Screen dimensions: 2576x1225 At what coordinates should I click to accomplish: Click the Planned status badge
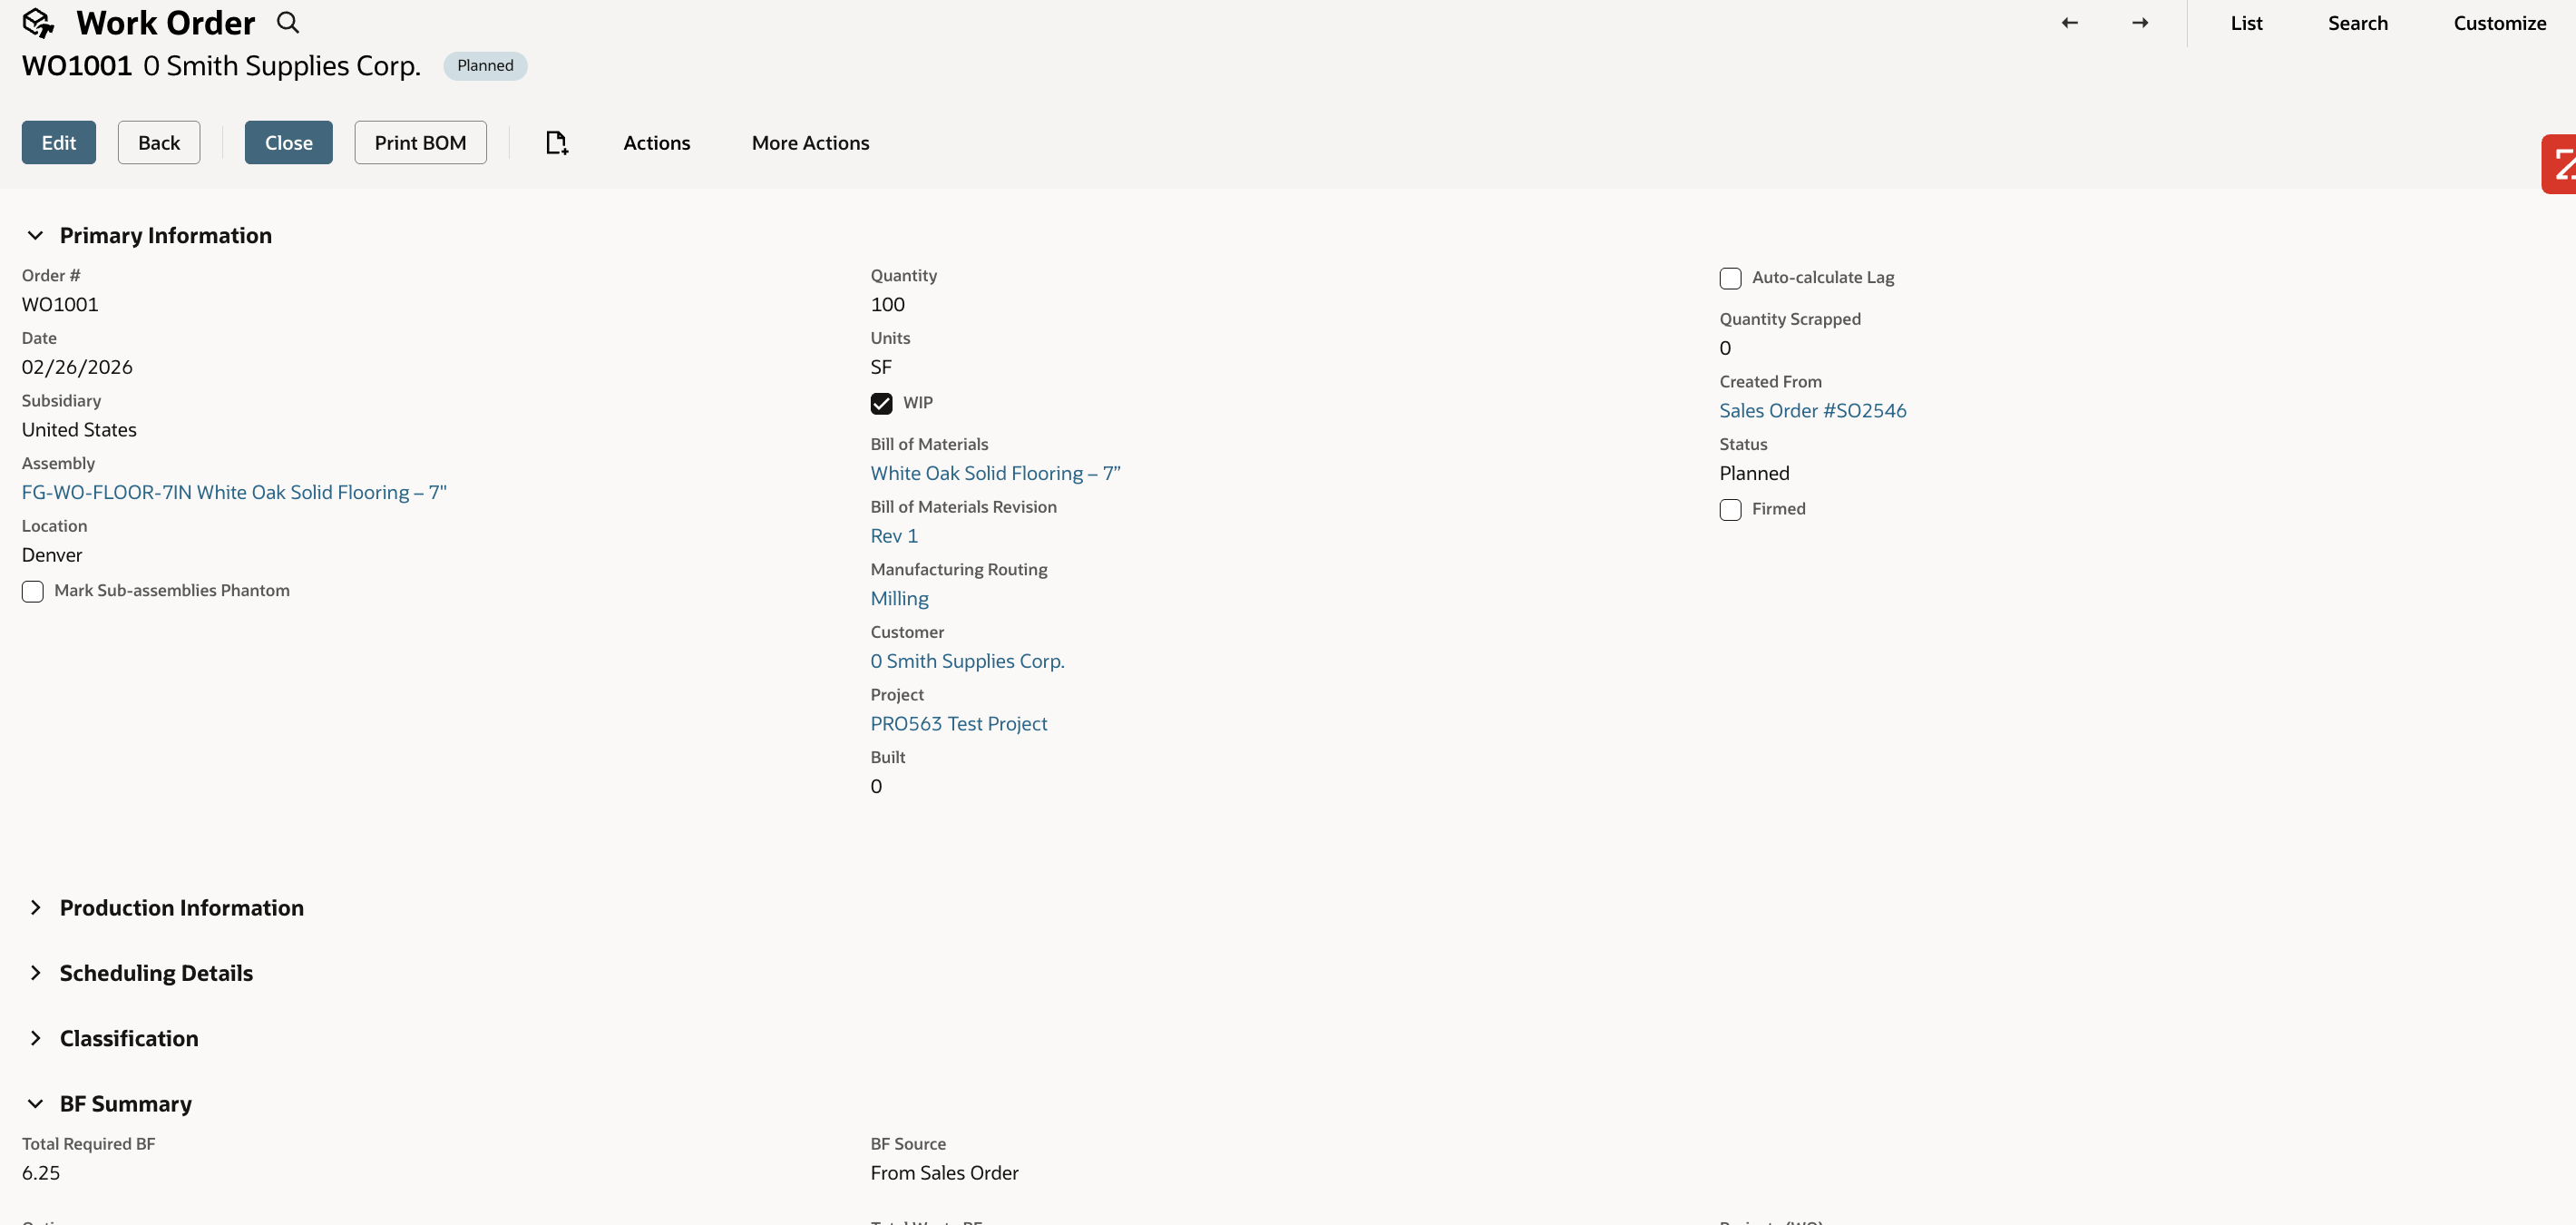(485, 66)
